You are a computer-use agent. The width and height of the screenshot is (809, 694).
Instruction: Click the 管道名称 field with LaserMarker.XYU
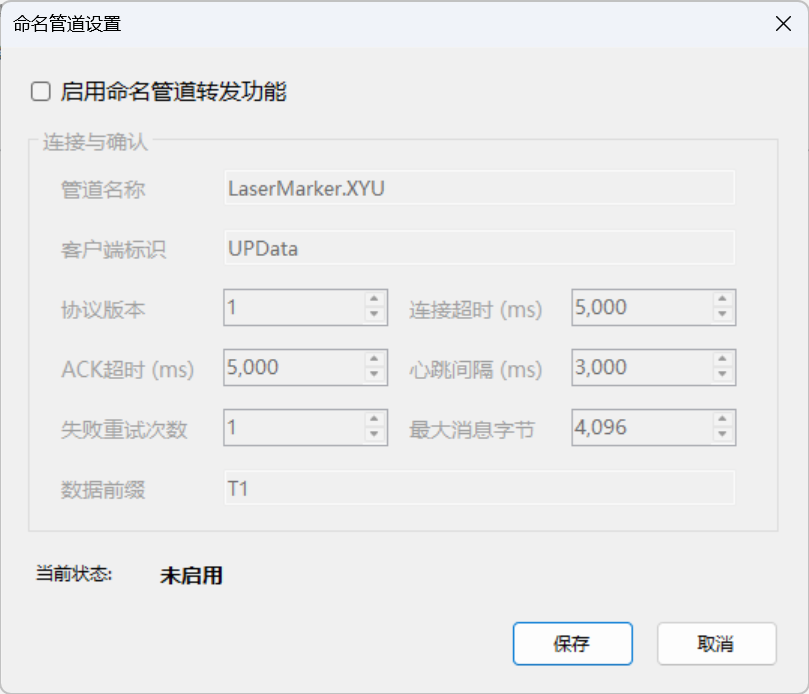coord(479,188)
